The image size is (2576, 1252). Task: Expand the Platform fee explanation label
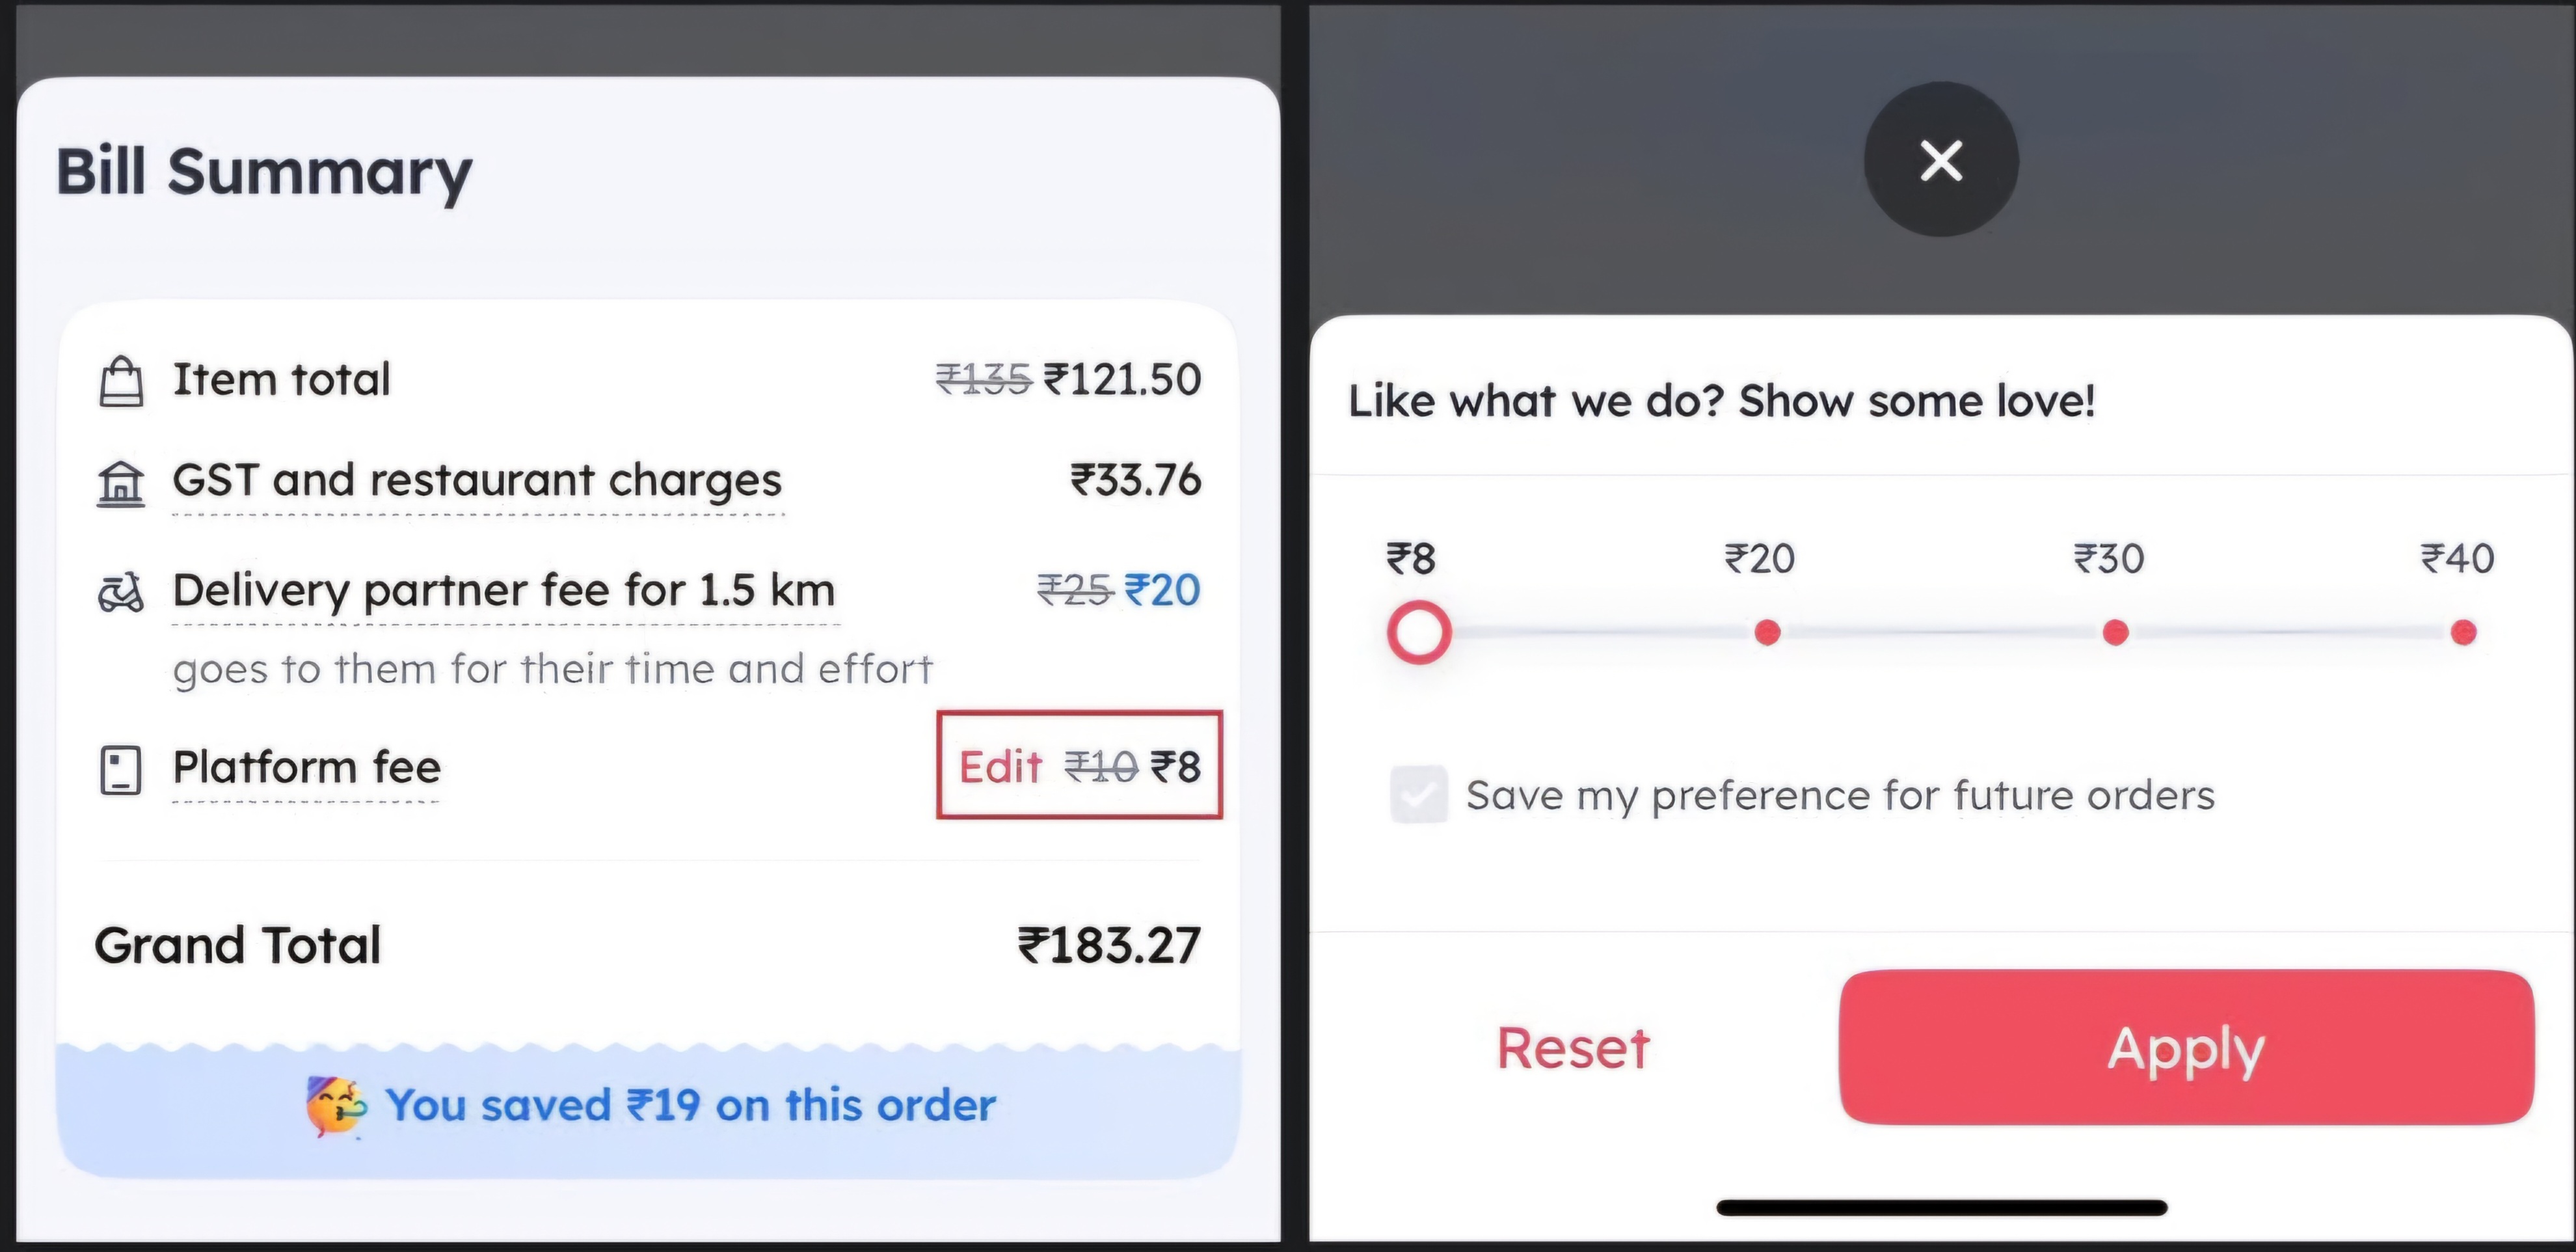306,768
